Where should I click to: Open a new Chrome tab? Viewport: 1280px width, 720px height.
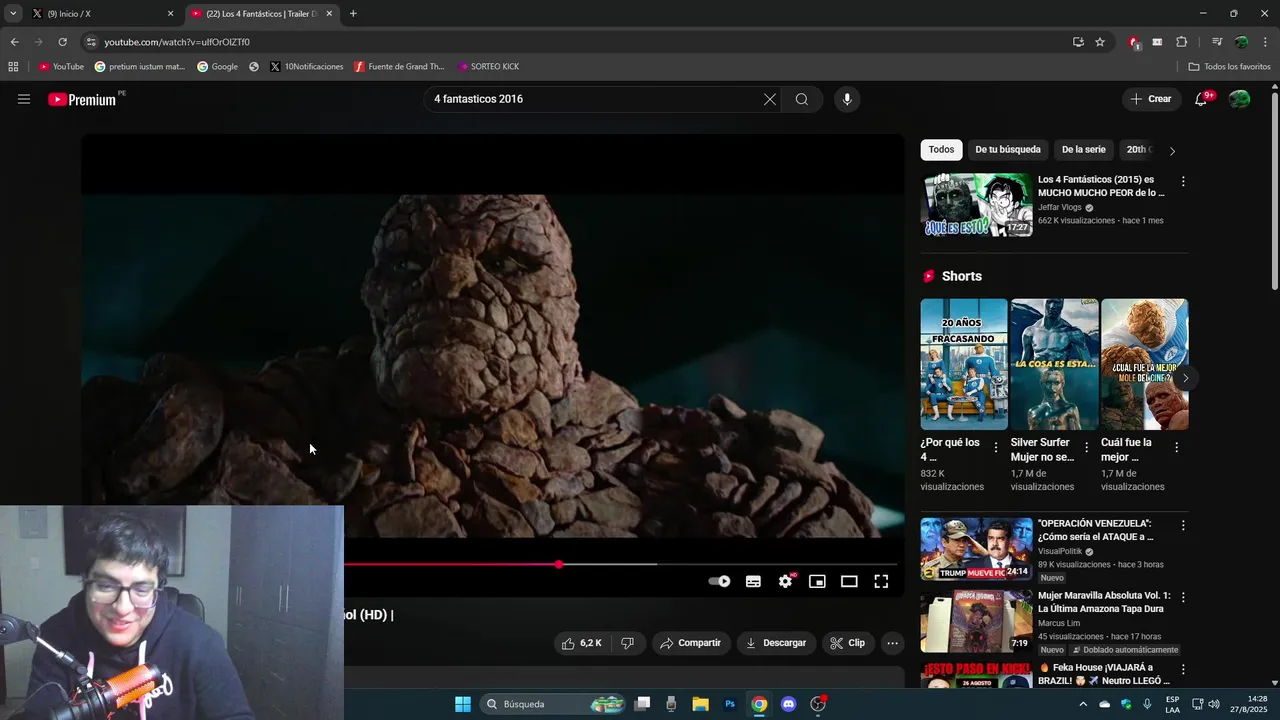[353, 14]
